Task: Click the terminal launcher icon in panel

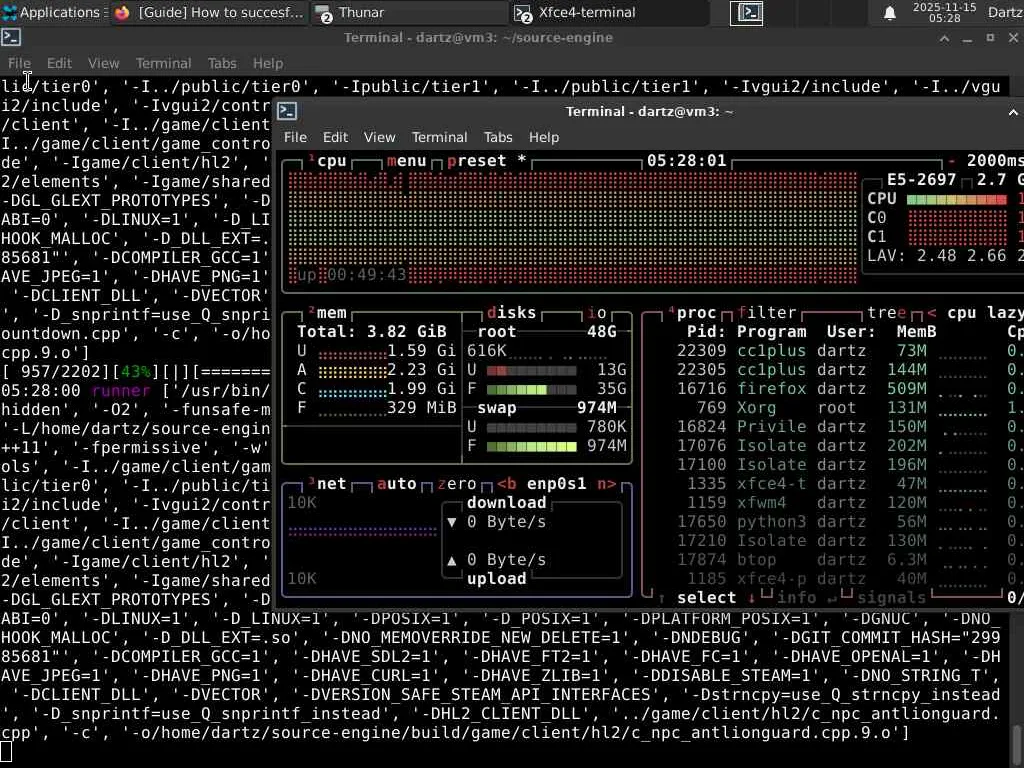Action: (x=746, y=13)
